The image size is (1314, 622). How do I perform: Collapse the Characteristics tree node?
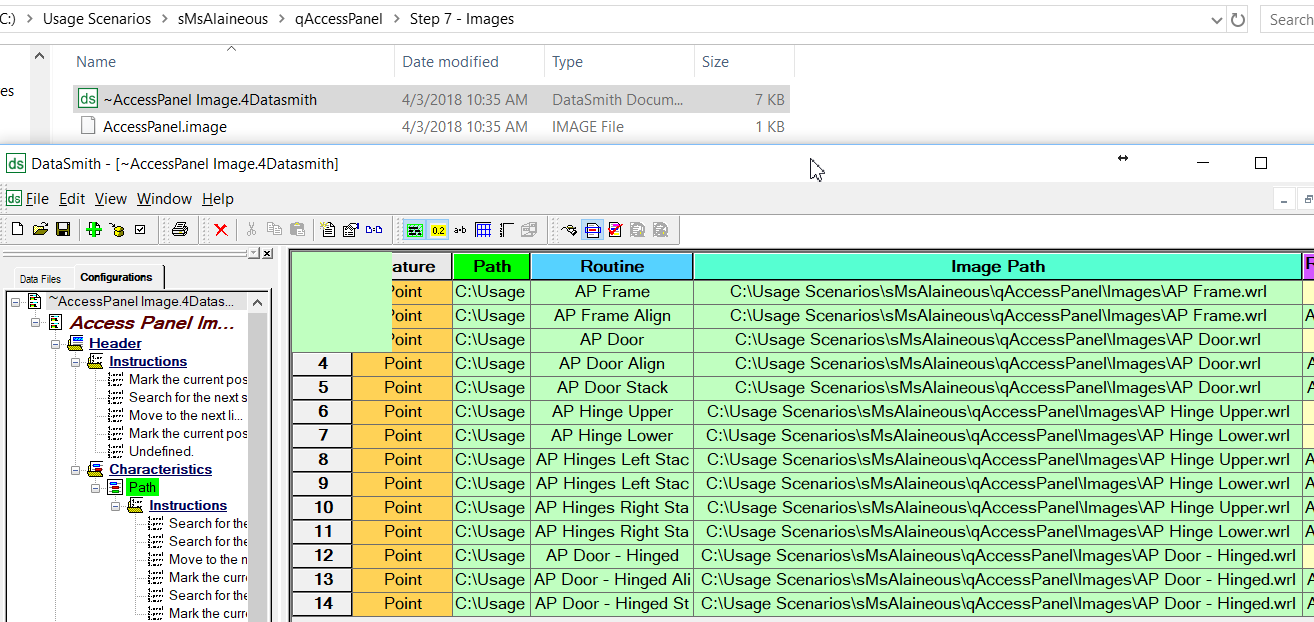click(75, 470)
